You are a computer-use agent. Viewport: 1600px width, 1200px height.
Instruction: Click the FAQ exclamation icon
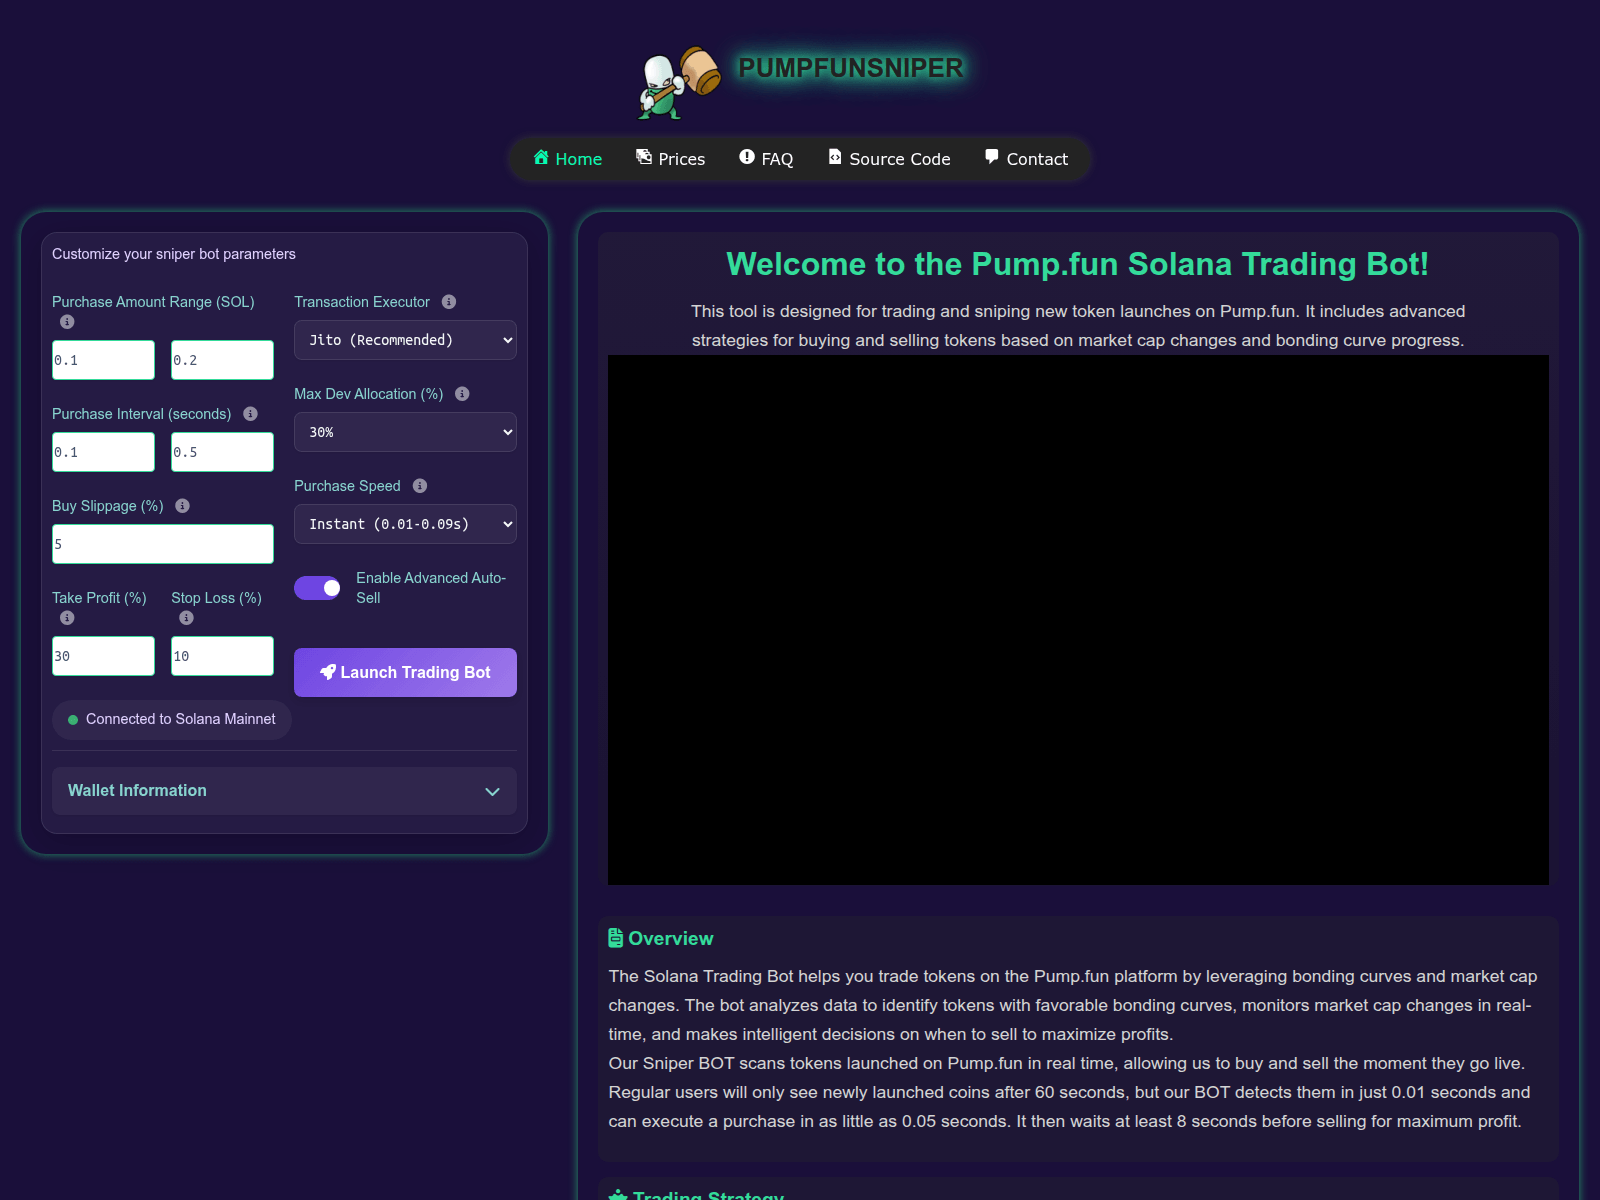point(747,157)
